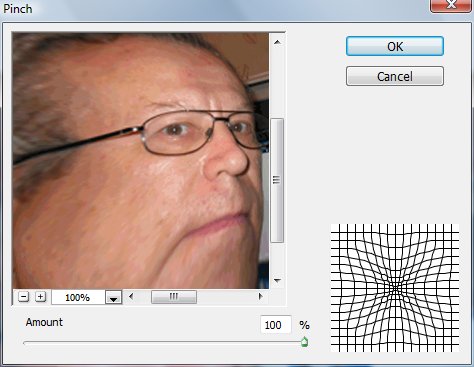474x367 pixels.
Task: Click the face preview image
Action: [x=140, y=161]
